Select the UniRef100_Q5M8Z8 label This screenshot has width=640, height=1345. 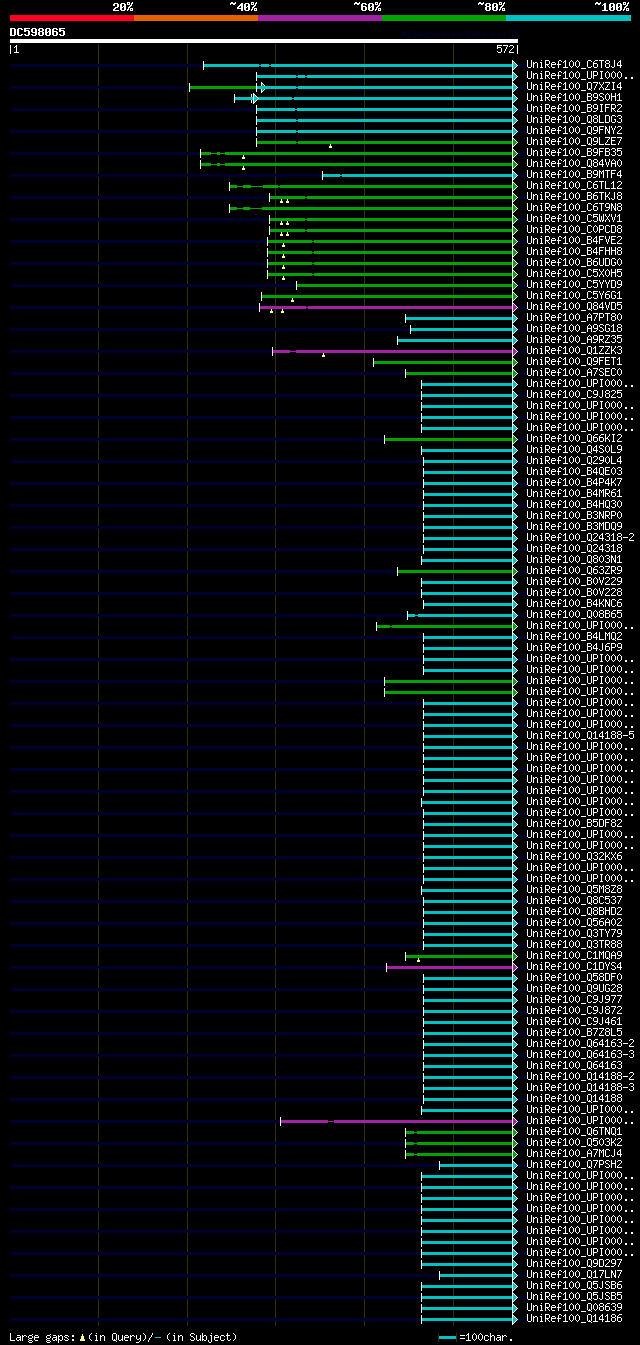pos(574,889)
